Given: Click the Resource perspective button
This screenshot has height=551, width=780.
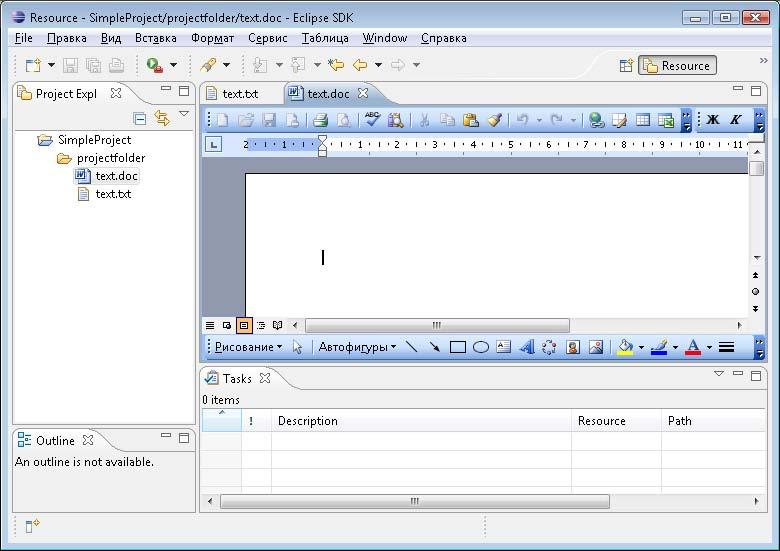Looking at the screenshot, I should [x=678, y=66].
